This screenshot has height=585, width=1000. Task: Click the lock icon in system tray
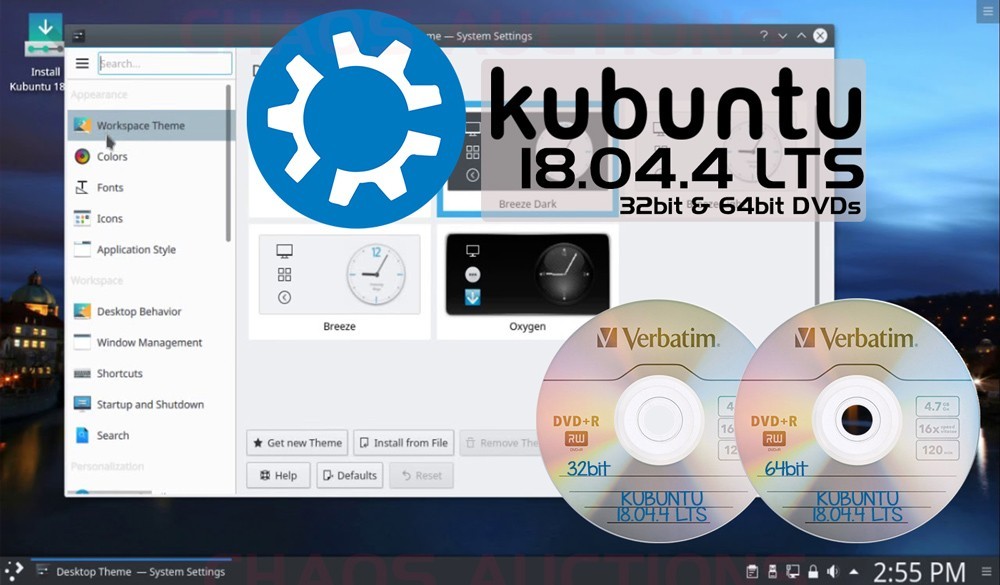(813, 571)
